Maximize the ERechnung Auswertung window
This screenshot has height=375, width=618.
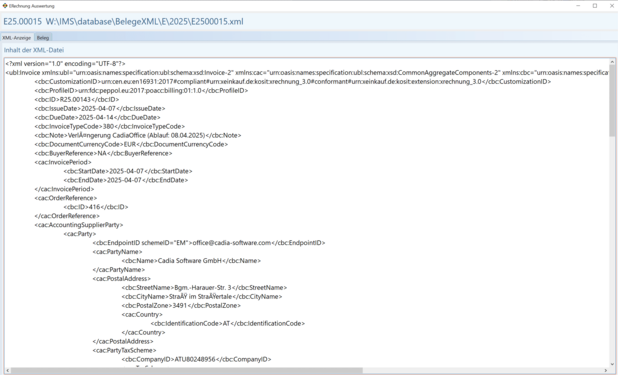tap(595, 6)
